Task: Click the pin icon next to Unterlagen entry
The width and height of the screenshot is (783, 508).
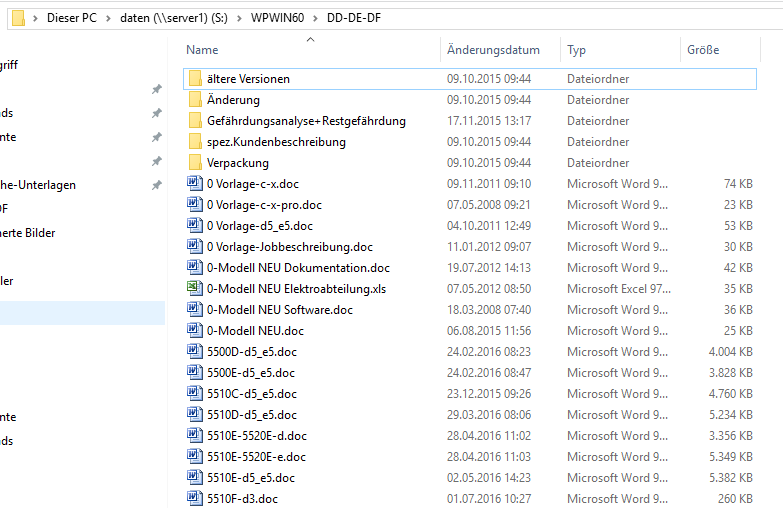Action: click(x=156, y=185)
